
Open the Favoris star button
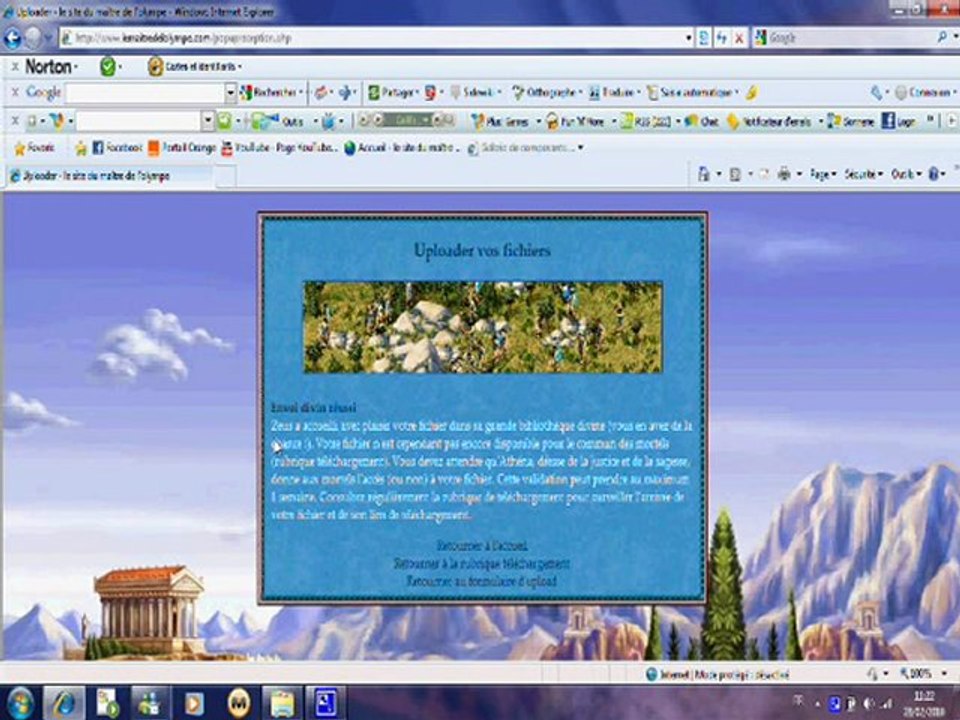coord(34,148)
